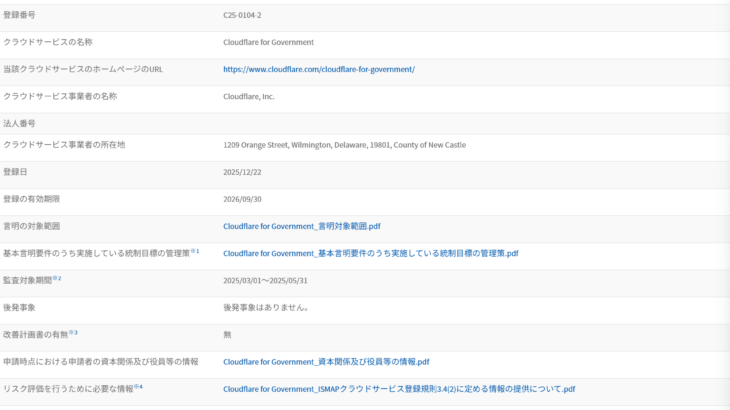Click the 登録日 label
Viewport: 730px width, 410px height.
[15, 172]
